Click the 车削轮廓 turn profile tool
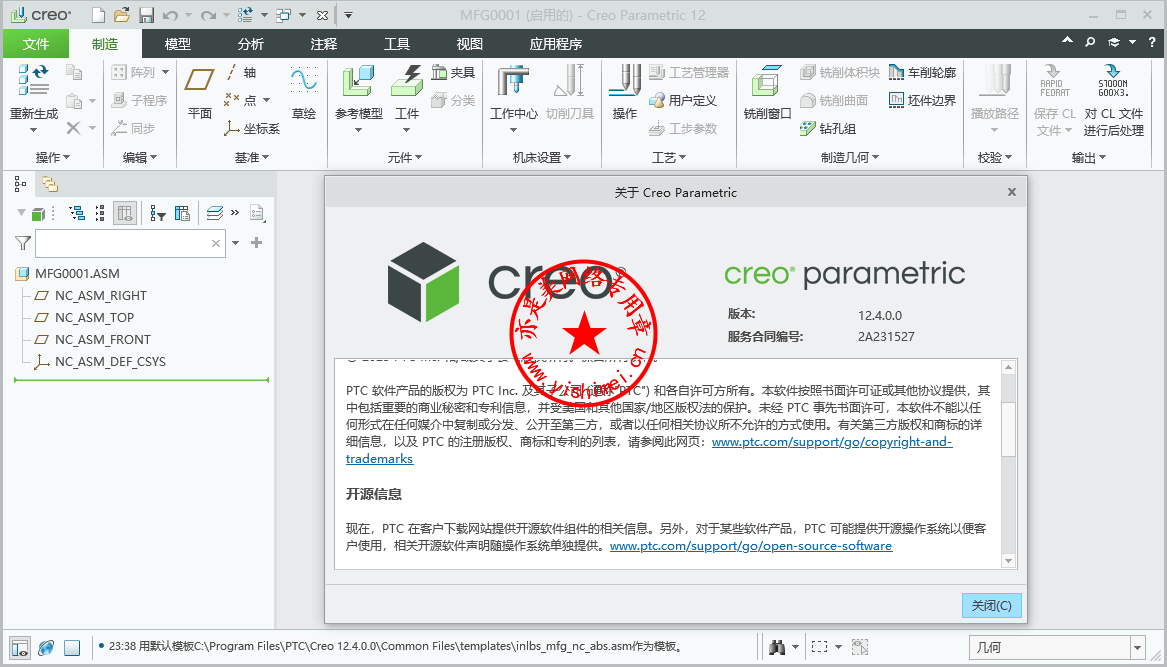 click(x=922, y=72)
